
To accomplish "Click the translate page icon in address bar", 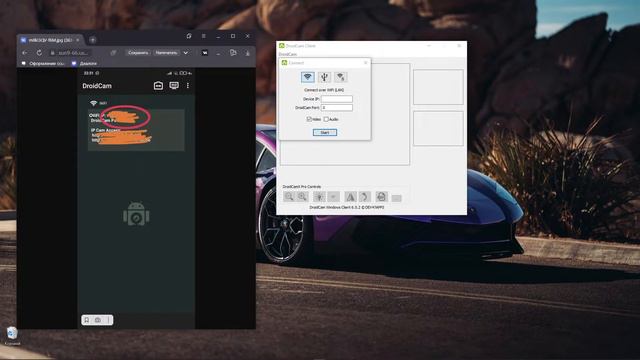I will click(x=113, y=53).
